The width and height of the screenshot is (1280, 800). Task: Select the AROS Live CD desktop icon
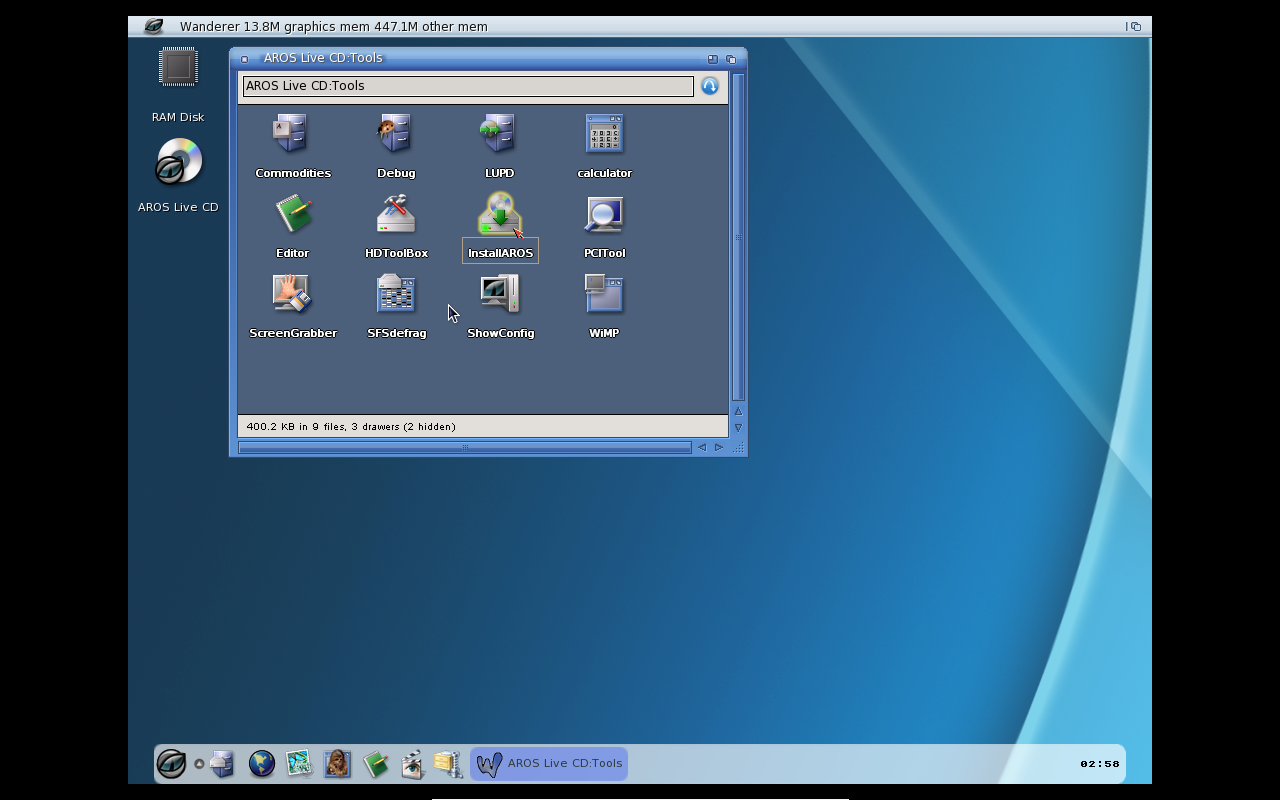(179, 162)
